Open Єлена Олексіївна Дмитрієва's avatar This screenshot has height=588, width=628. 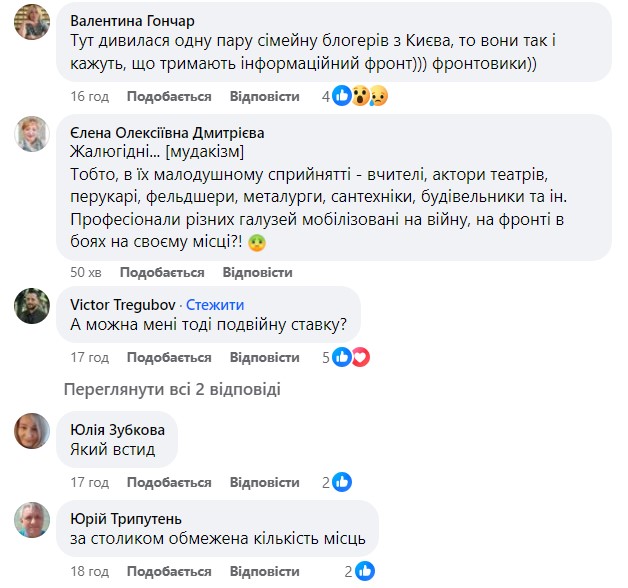32,134
